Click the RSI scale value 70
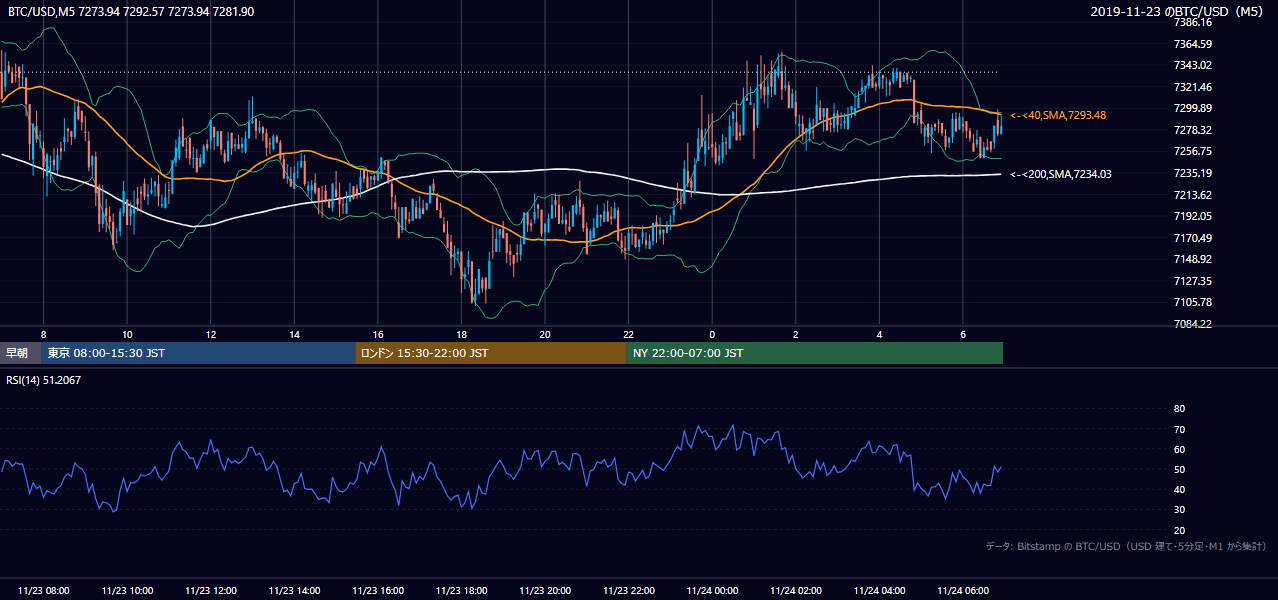Viewport: 1278px width, 600px height. tap(1179, 429)
